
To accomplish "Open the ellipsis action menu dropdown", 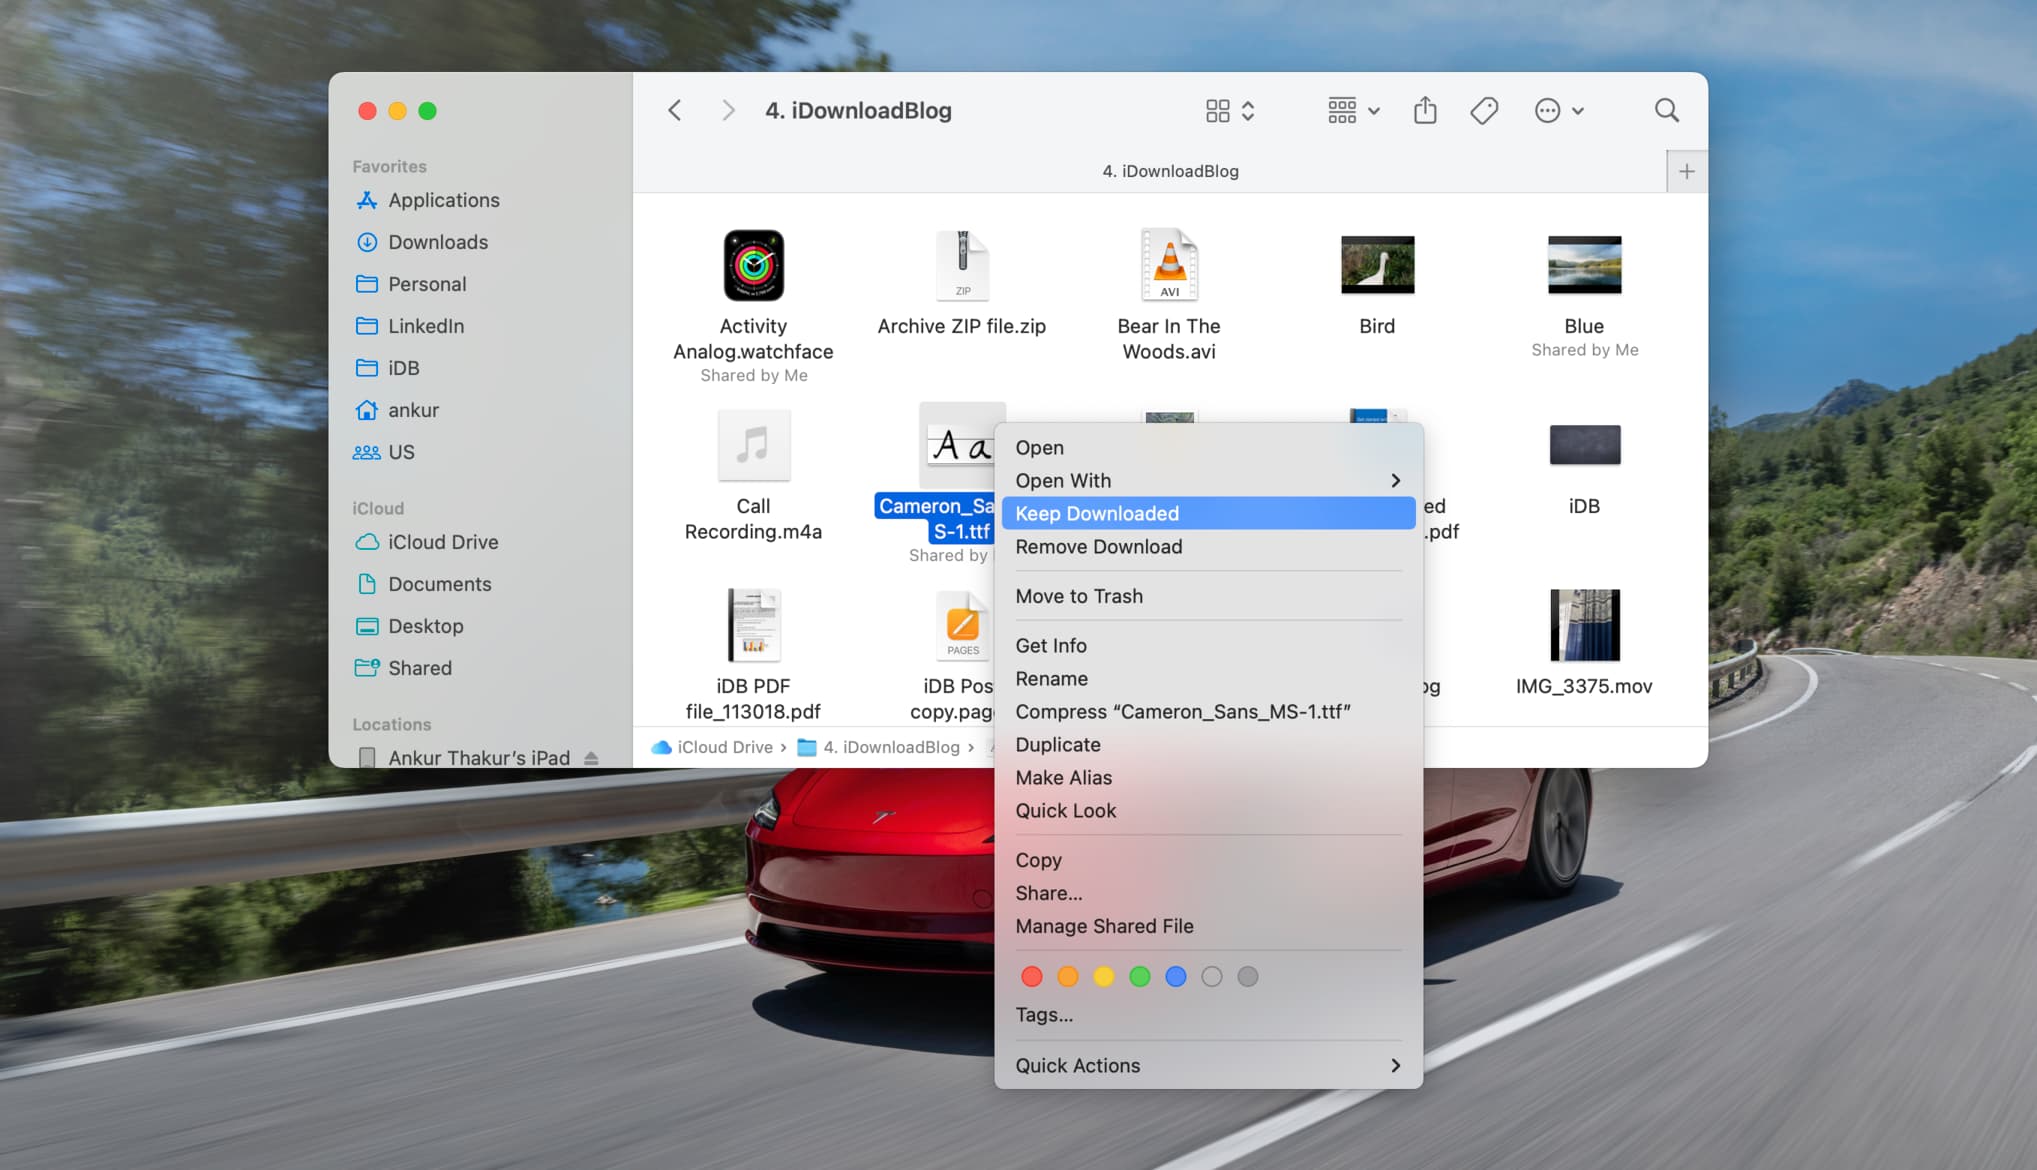I will (1558, 110).
